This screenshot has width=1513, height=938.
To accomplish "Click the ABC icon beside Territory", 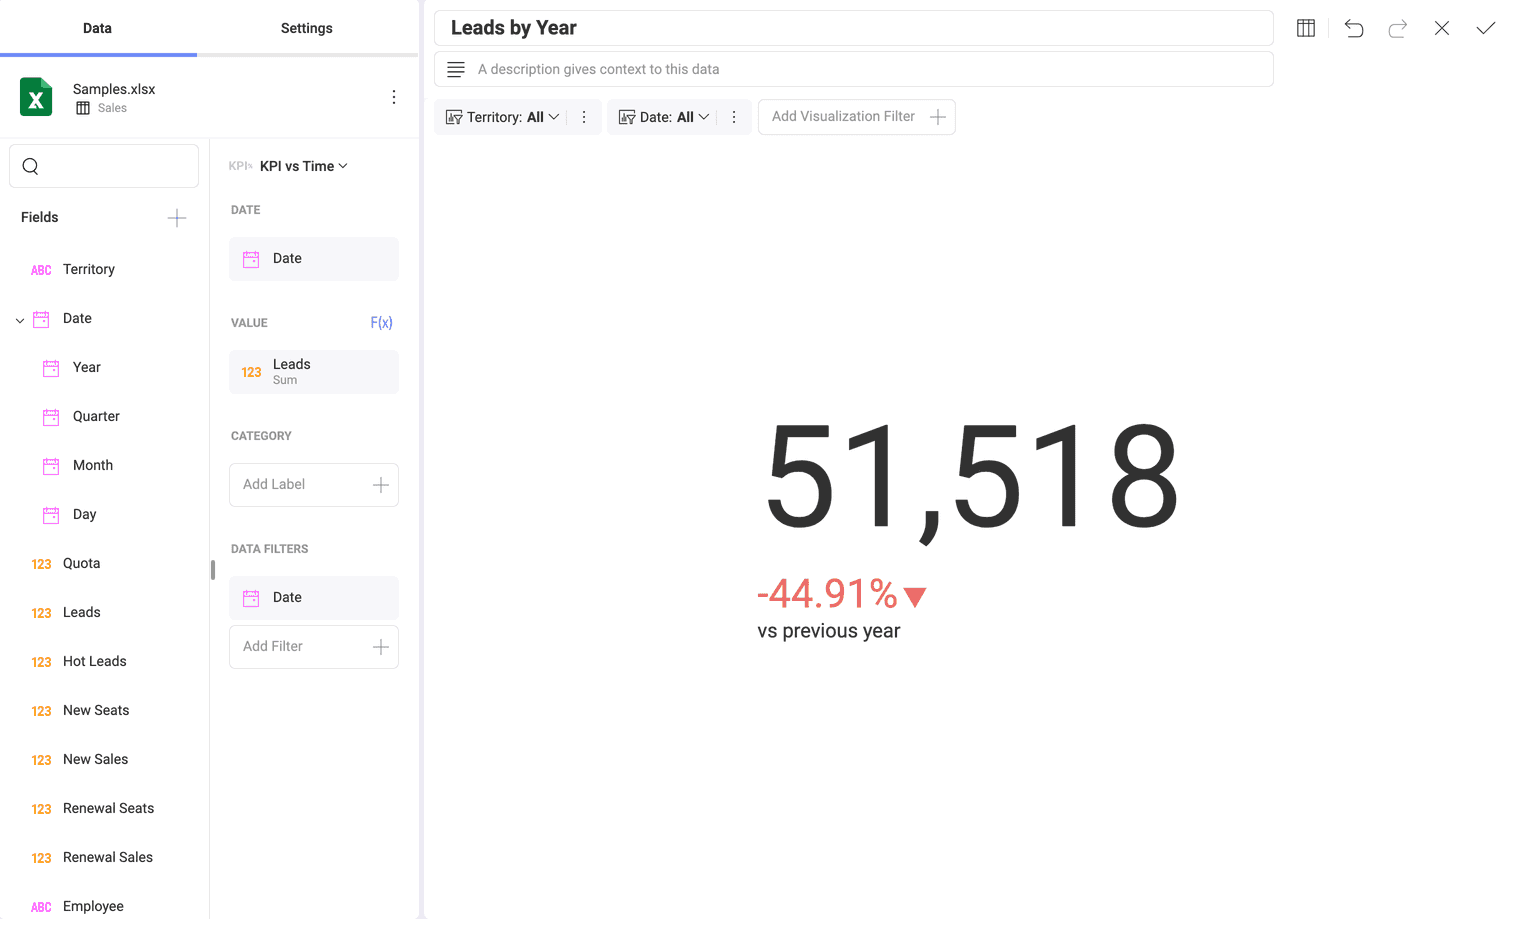I will click(41, 270).
